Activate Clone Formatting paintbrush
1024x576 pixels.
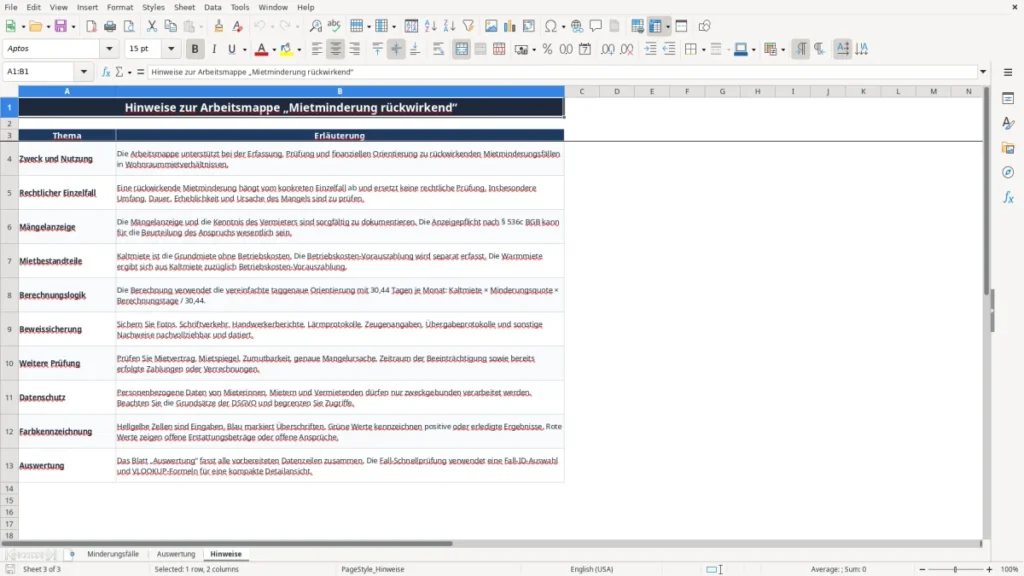click(x=219, y=26)
